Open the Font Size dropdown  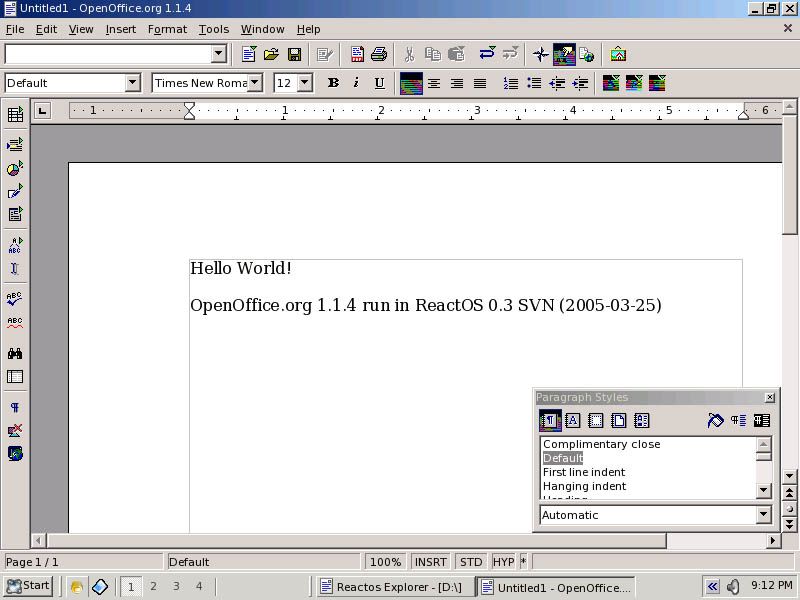[x=304, y=83]
